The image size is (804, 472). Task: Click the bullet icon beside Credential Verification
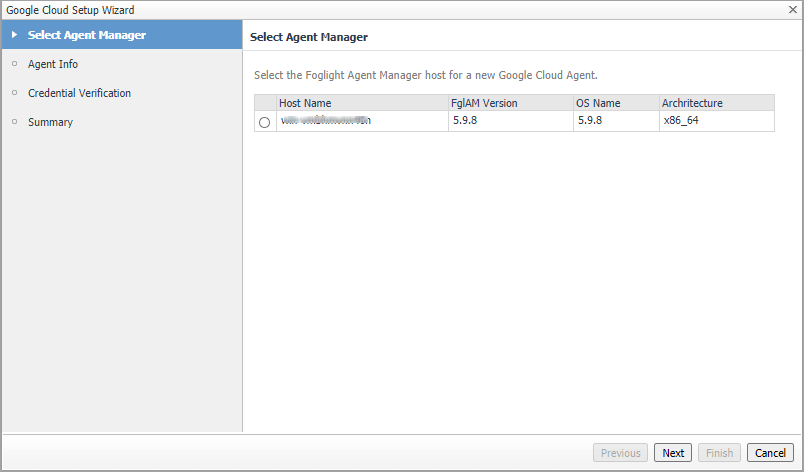pos(14,93)
